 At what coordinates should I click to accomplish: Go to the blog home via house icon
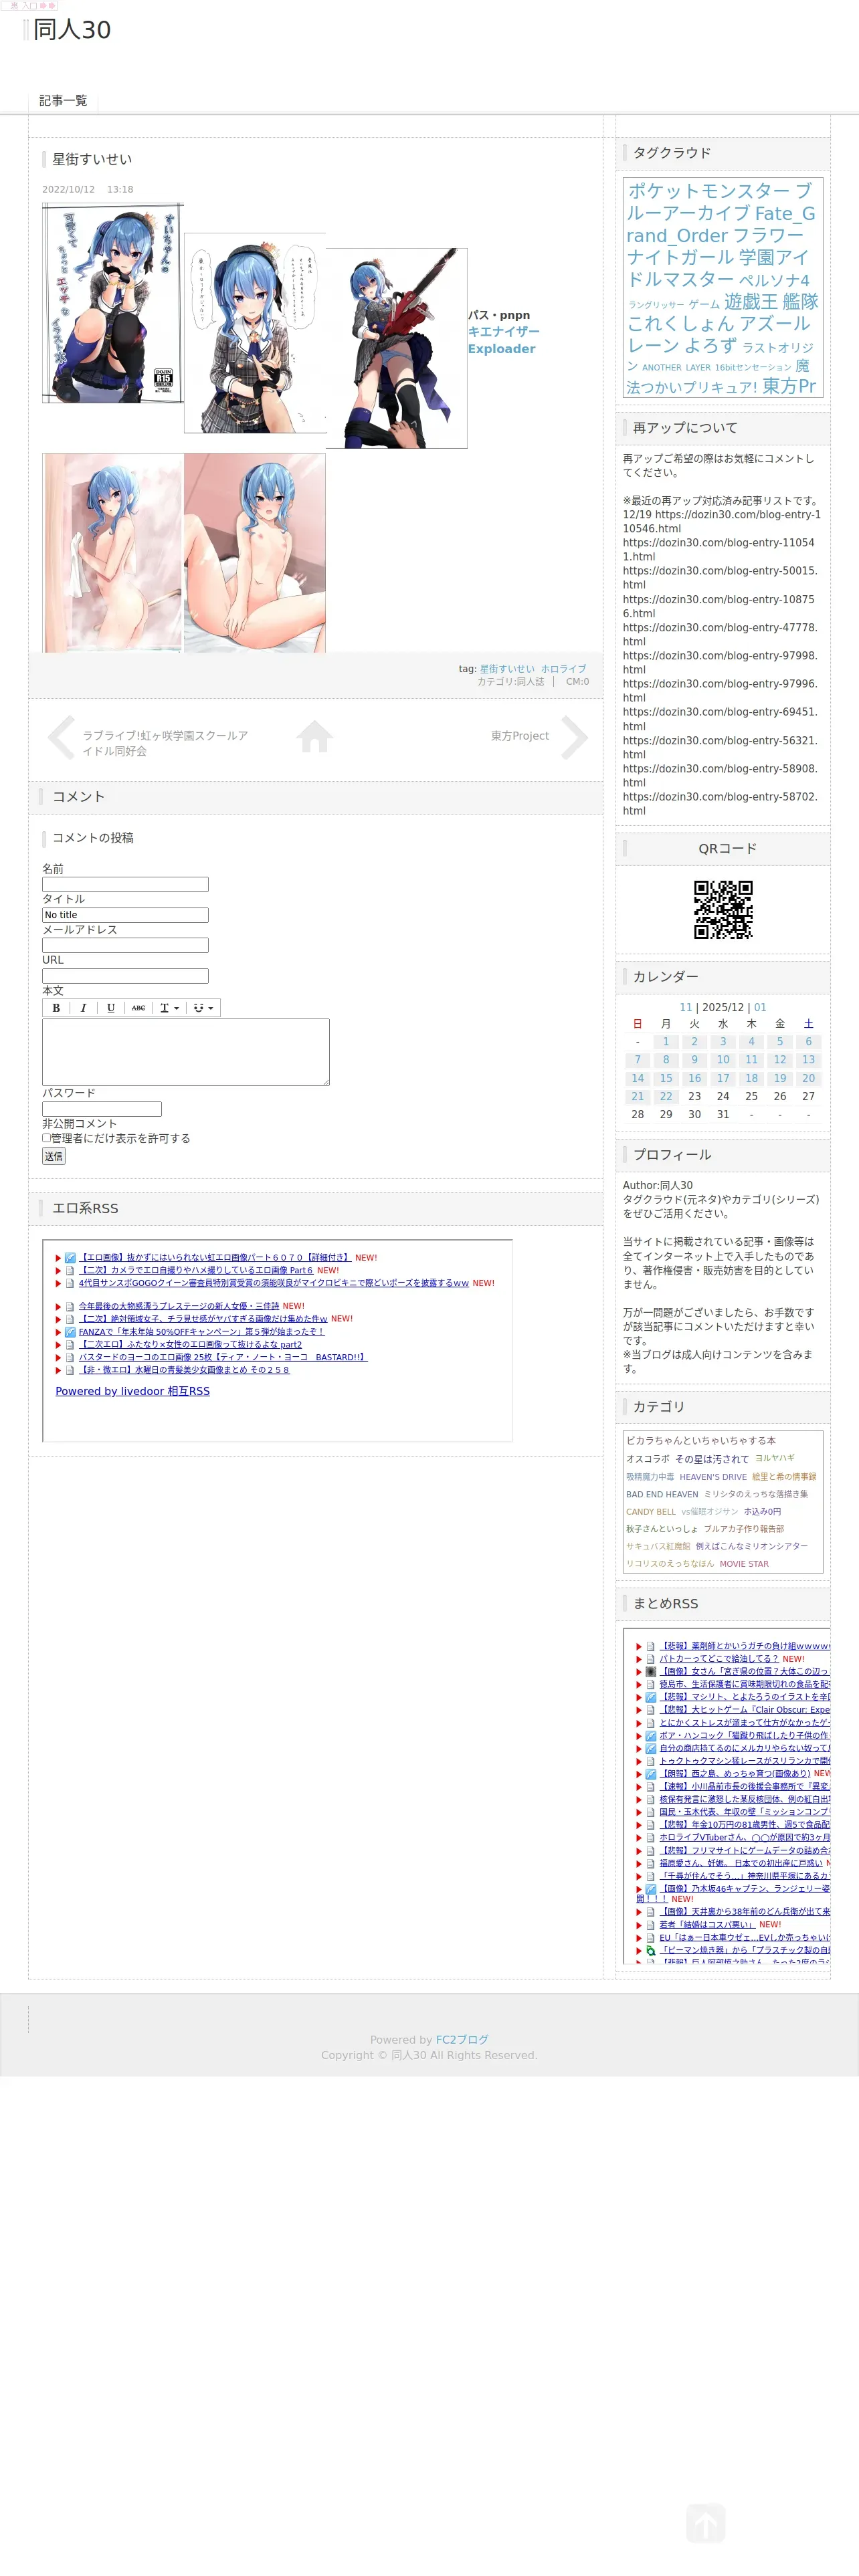314,737
